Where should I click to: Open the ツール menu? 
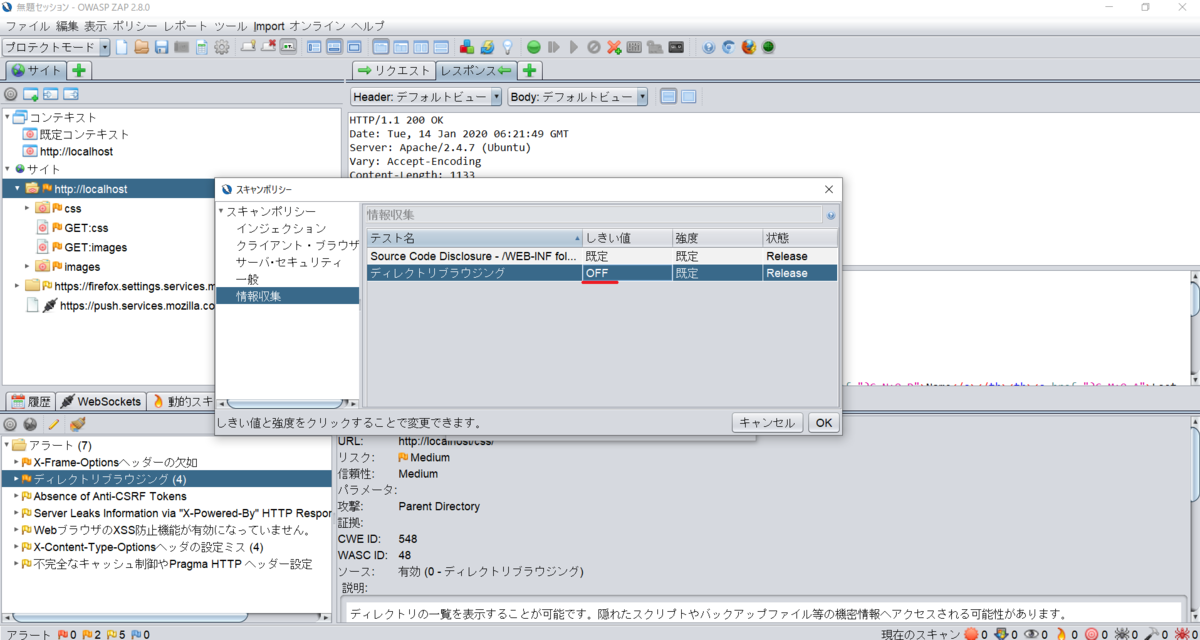(230, 25)
